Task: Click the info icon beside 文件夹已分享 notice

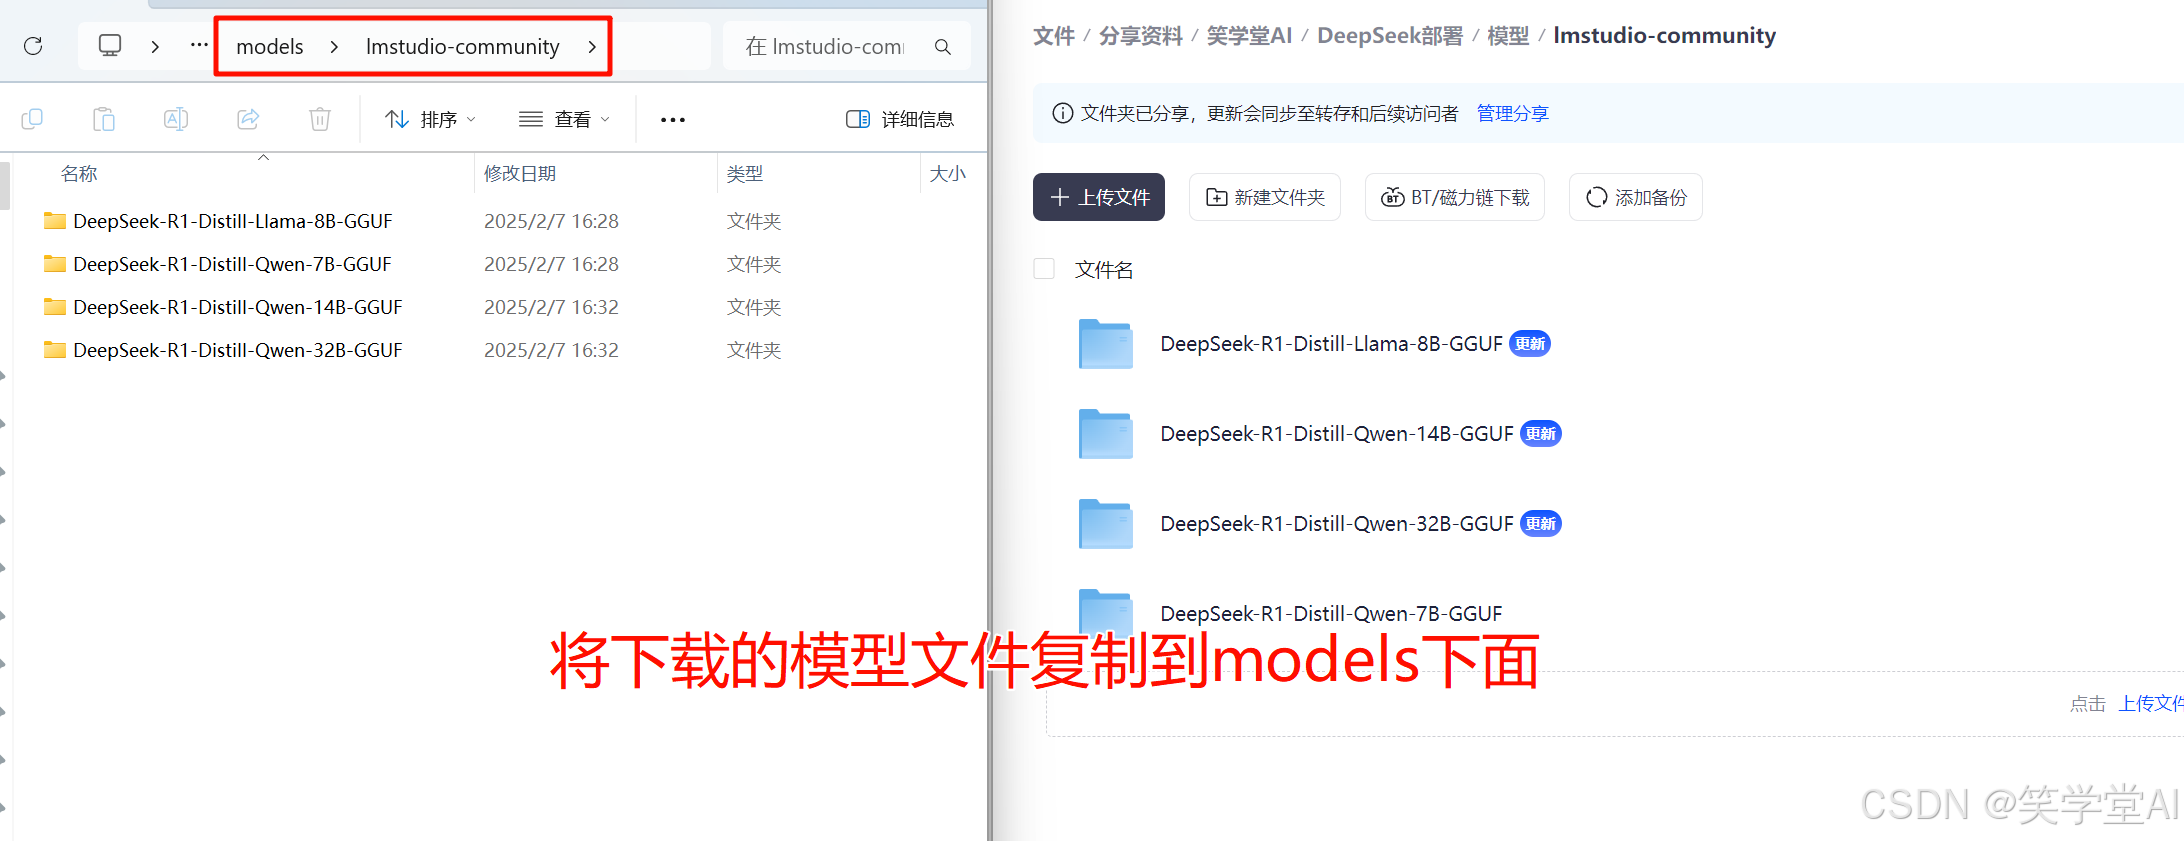Action: 1063,114
